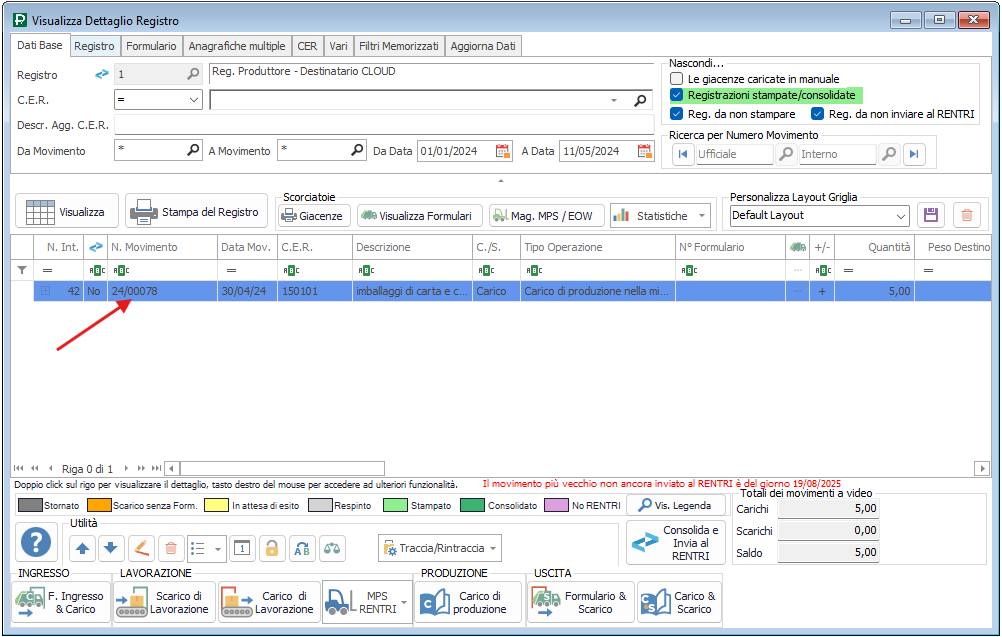Click the Descr. Agg. C.E.R. text field
Screen dimensions: 1002x637
(384, 125)
